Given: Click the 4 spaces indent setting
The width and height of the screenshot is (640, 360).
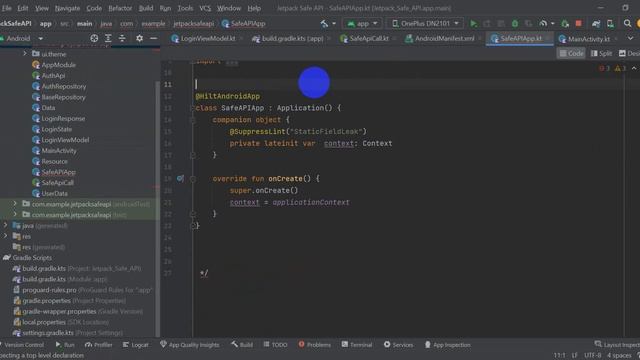Looking at the screenshot, I should pos(619,356).
